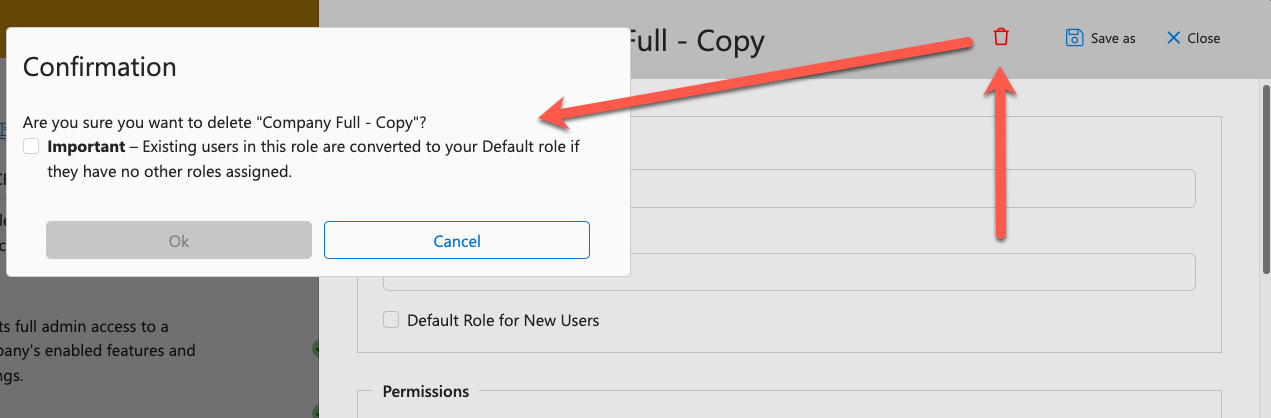Click the vertical scrollbar on right edge

point(1263,249)
